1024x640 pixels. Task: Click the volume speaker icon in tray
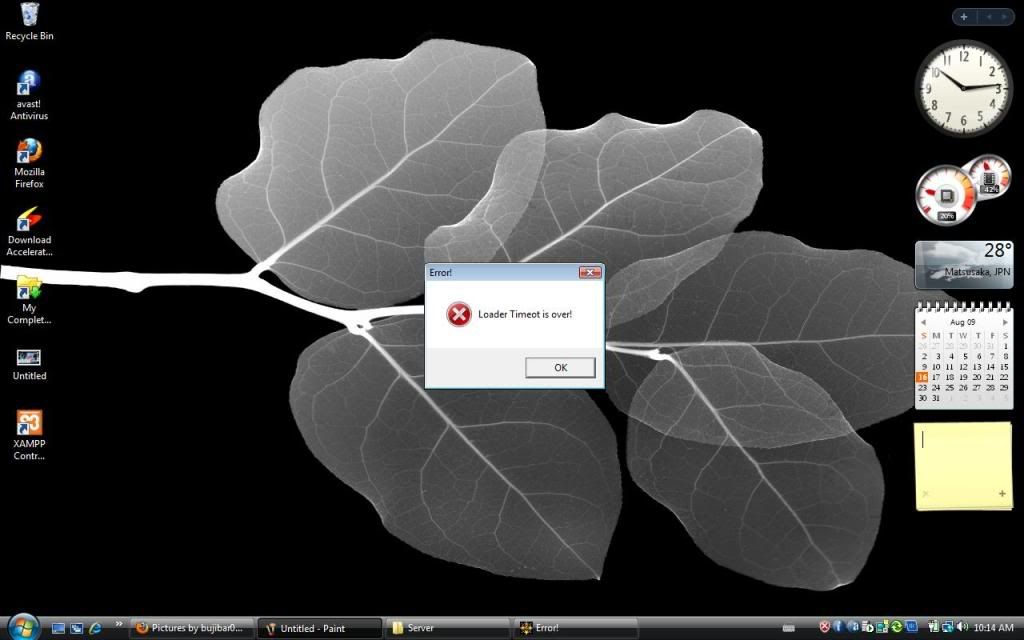pos(961,628)
